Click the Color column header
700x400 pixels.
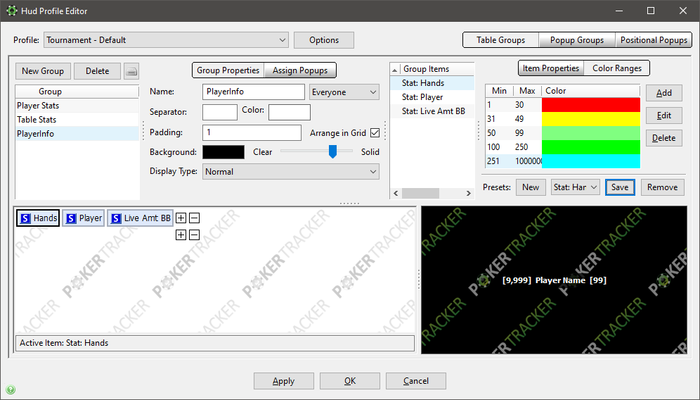(x=591, y=91)
